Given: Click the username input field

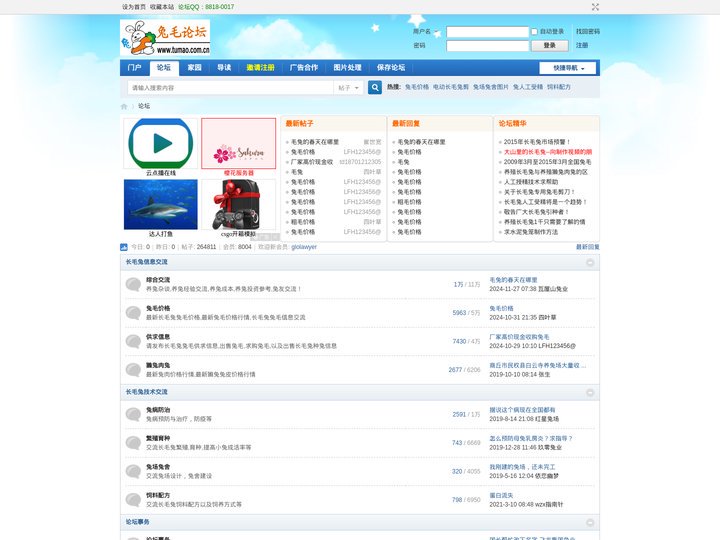Looking at the screenshot, I should (488, 32).
